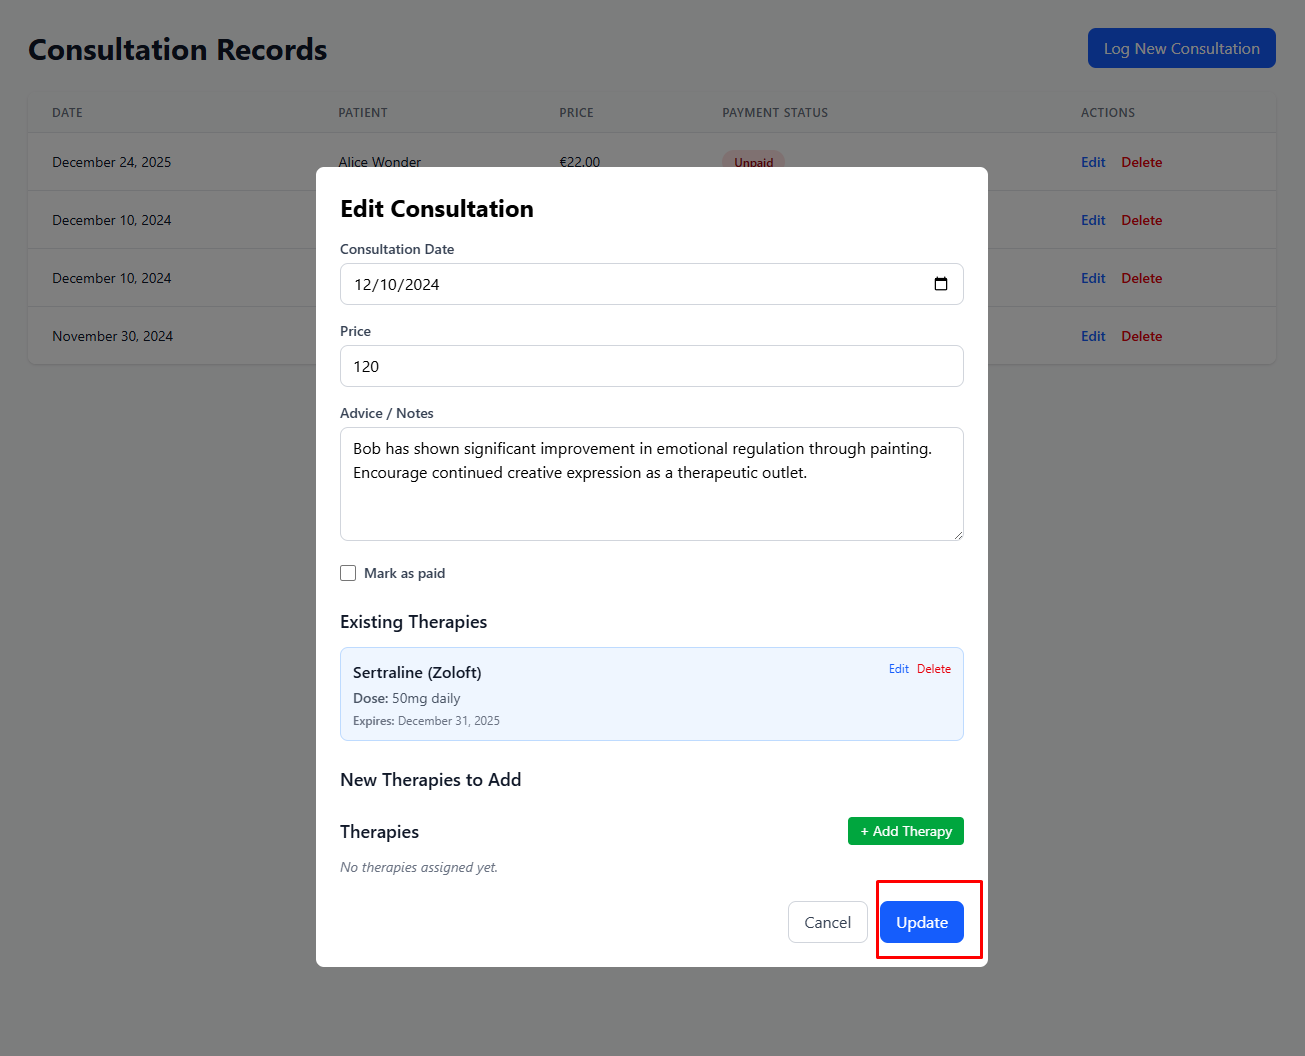Click into the Price input field
Screen dimensions: 1305x1056
[x=651, y=366]
